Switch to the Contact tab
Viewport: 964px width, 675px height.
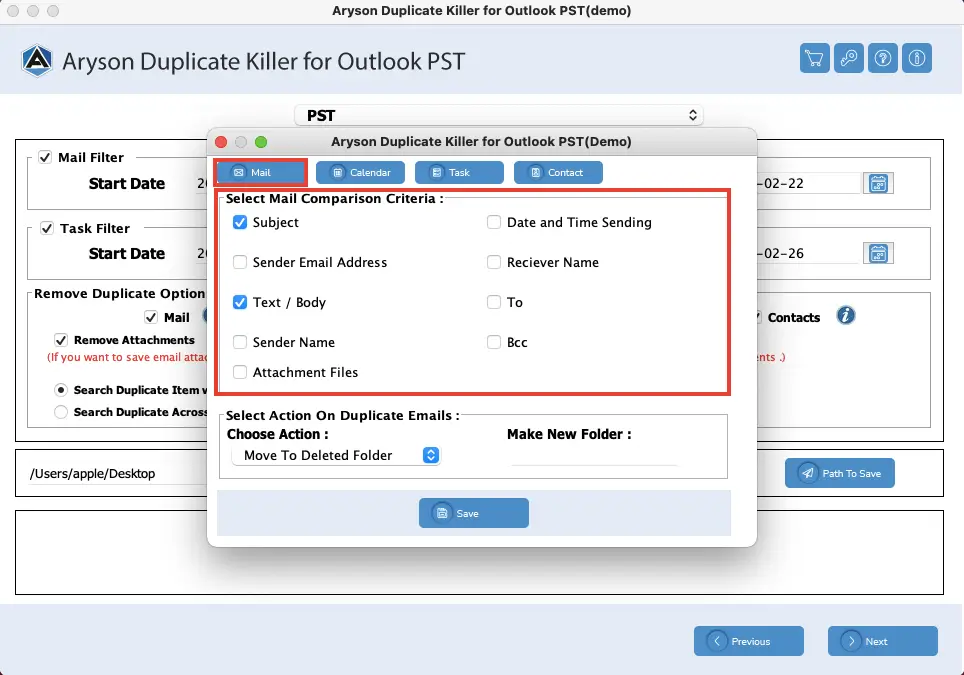point(558,173)
